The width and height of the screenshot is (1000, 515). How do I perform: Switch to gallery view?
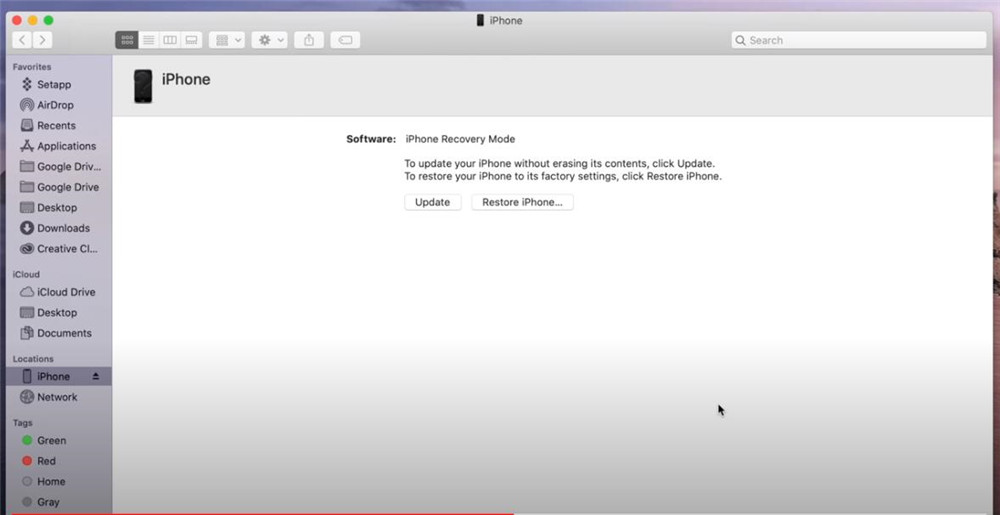(x=191, y=40)
